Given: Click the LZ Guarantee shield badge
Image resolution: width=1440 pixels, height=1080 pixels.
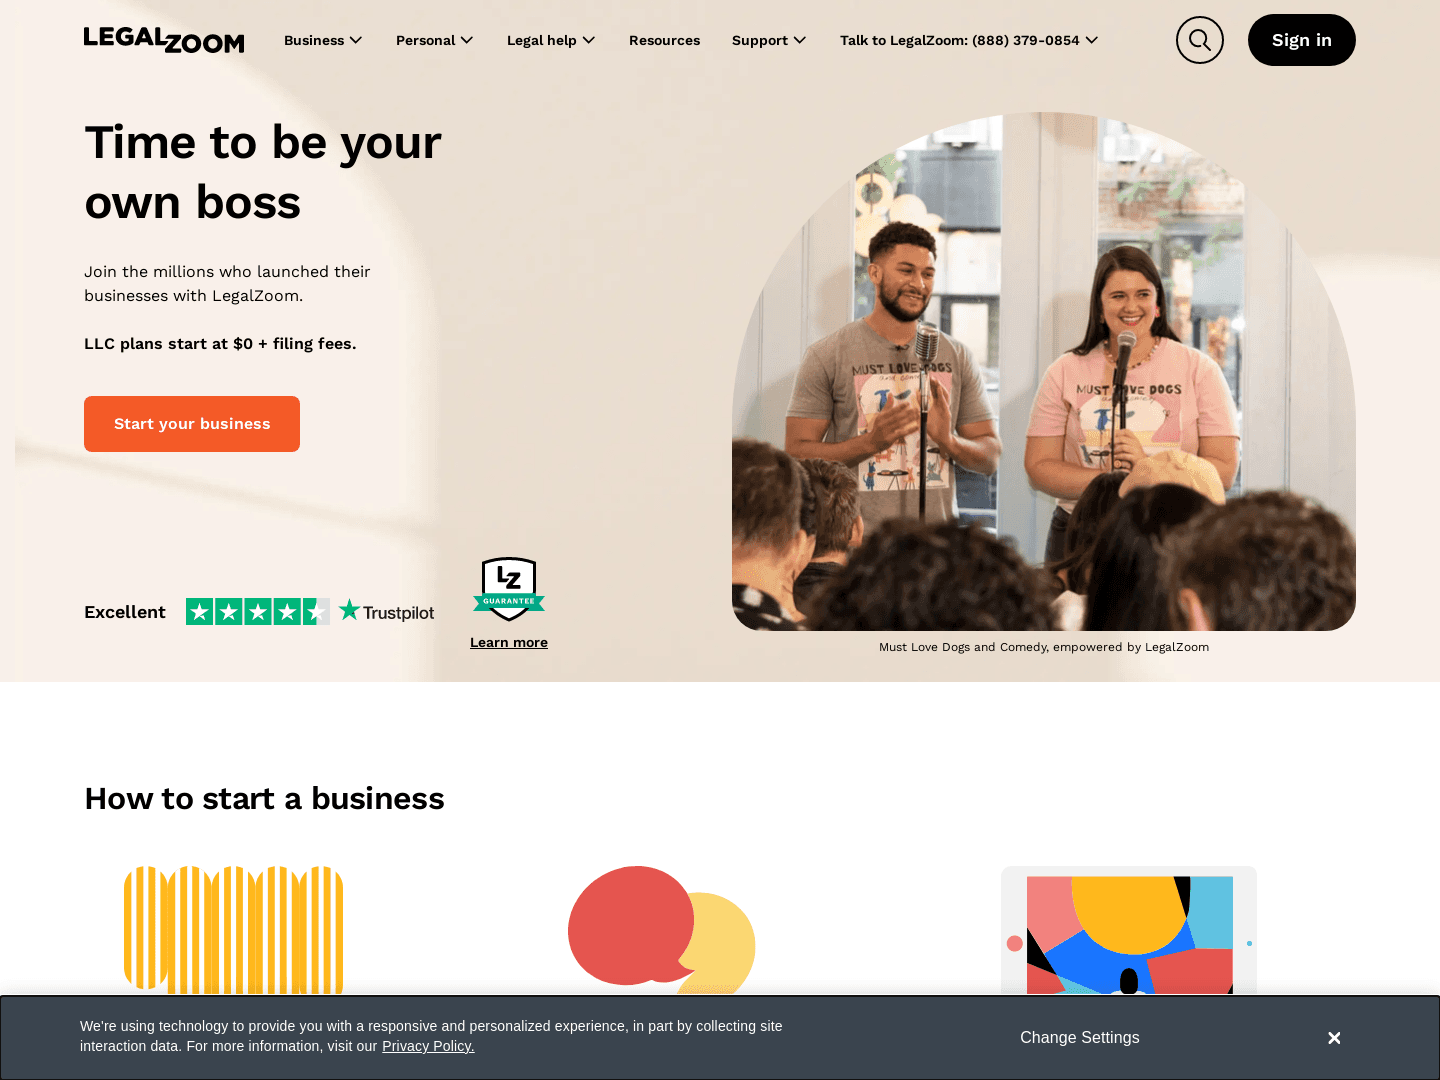Looking at the screenshot, I should (509, 589).
